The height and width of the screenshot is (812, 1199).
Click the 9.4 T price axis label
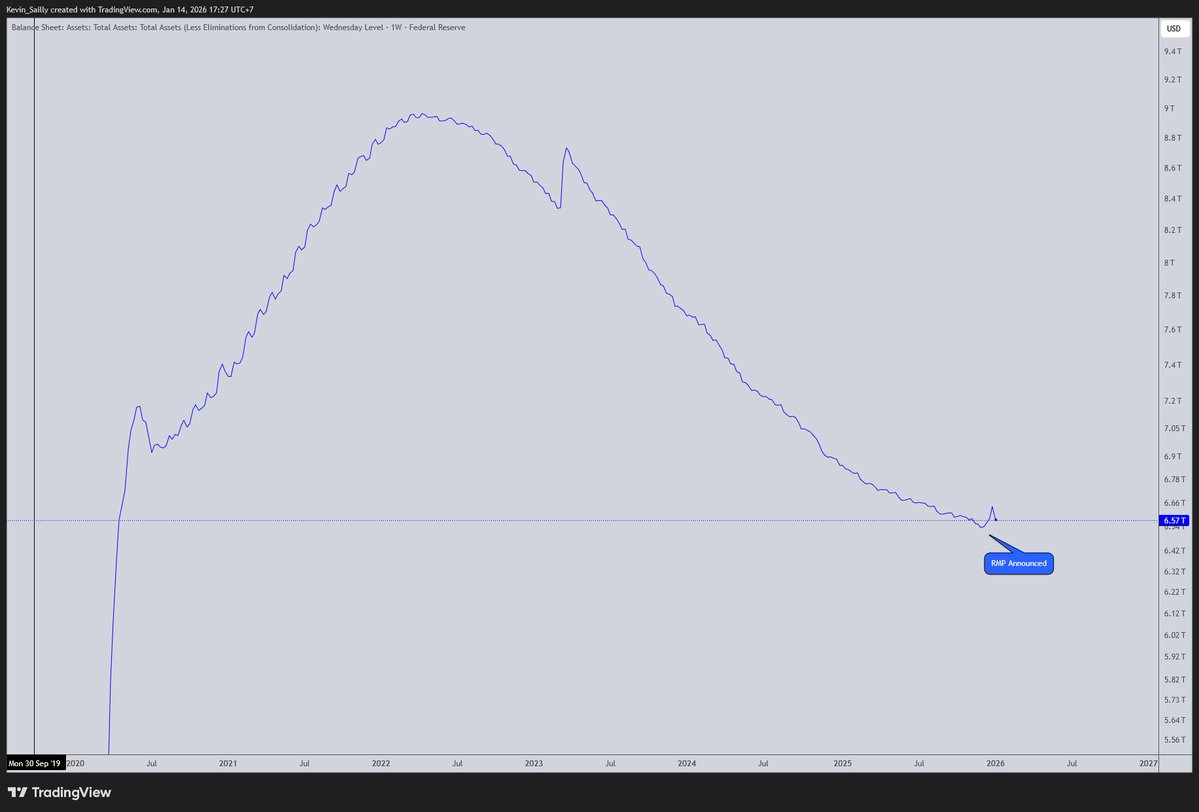click(x=1172, y=51)
